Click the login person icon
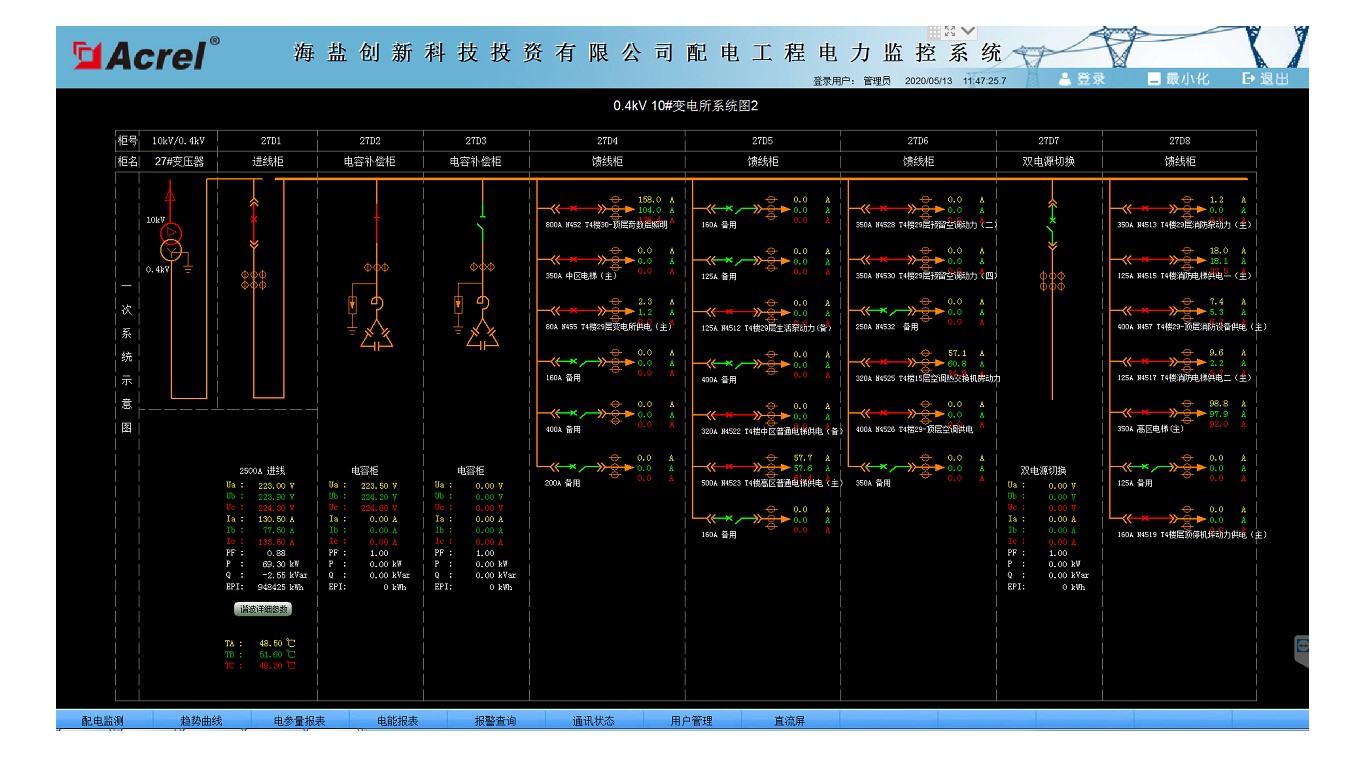This screenshot has height=768, width=1366. point(1065,79)
